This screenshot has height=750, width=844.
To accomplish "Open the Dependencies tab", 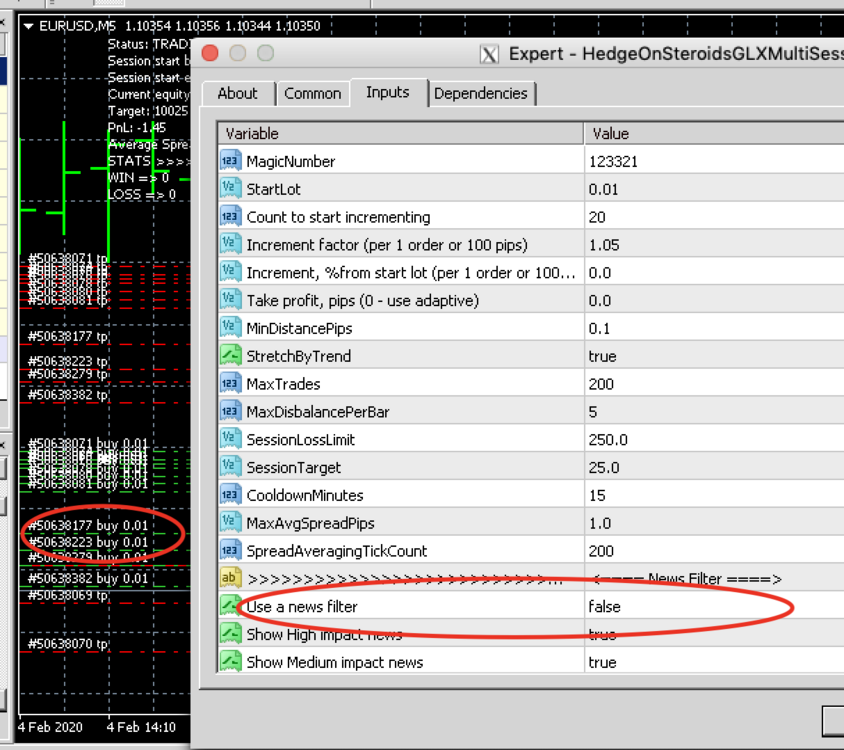I will (481, 94).
